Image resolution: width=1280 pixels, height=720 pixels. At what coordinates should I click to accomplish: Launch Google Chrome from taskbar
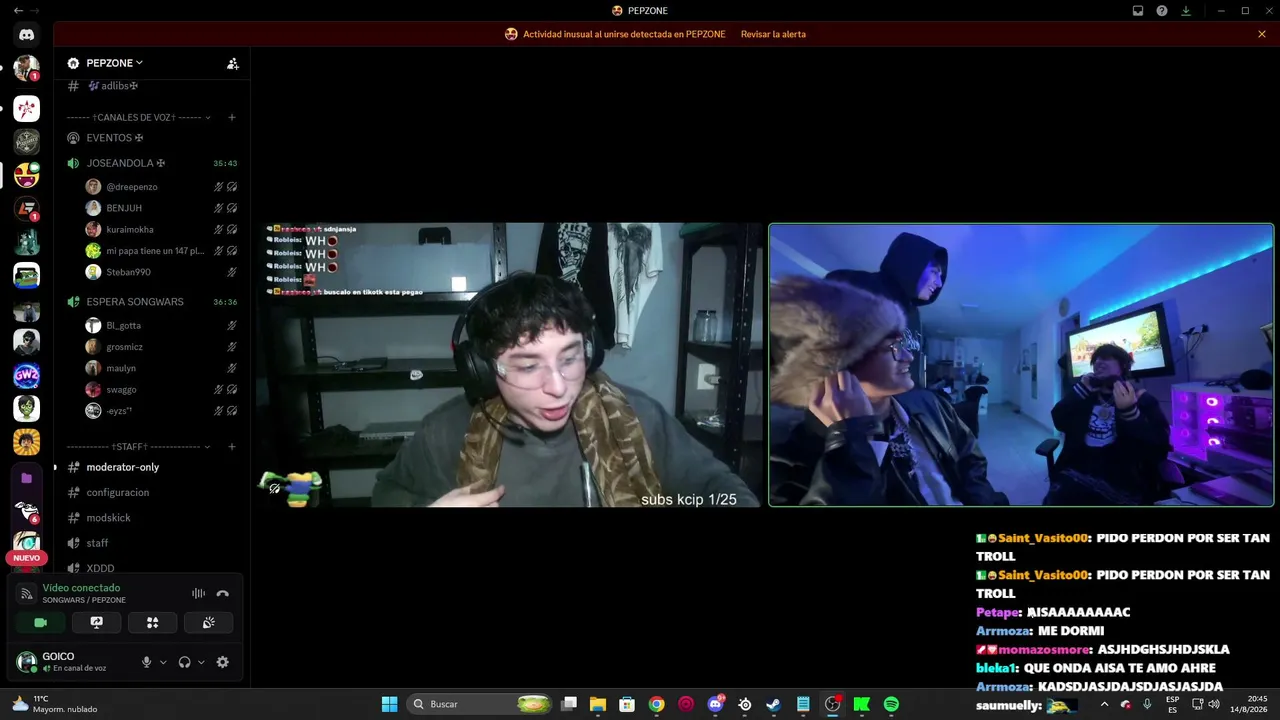click(x=656, y=704)
